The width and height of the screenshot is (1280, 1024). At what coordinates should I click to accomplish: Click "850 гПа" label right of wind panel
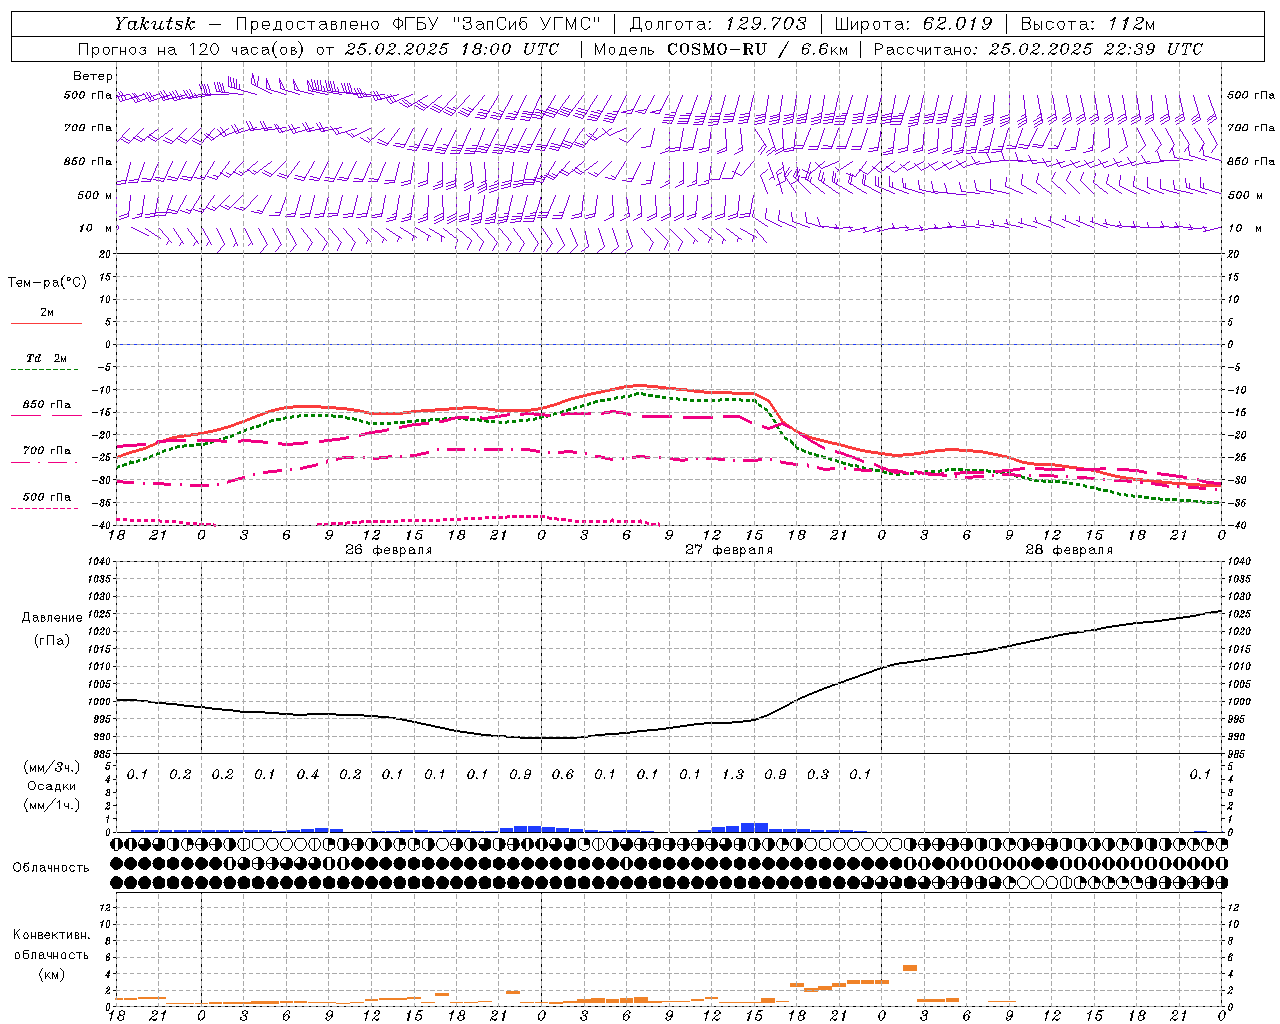pyautogui.click(x=1251, y=161)
